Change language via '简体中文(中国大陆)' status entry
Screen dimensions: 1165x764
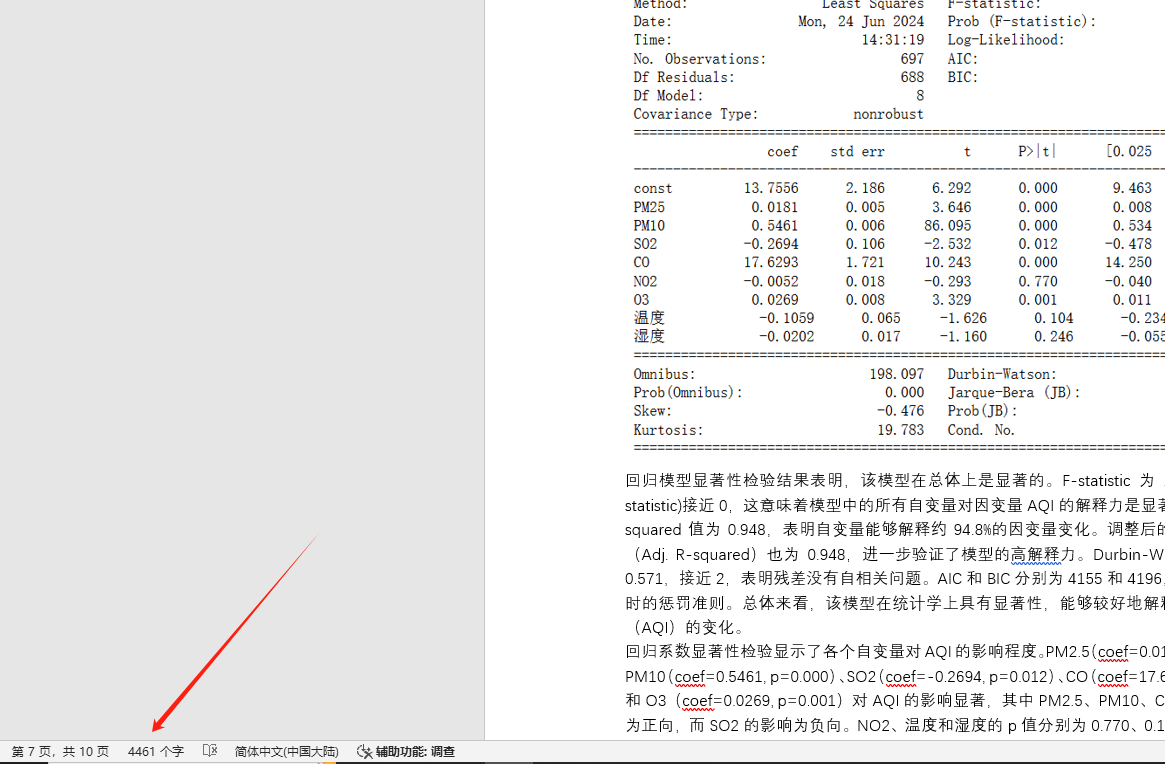287,751
